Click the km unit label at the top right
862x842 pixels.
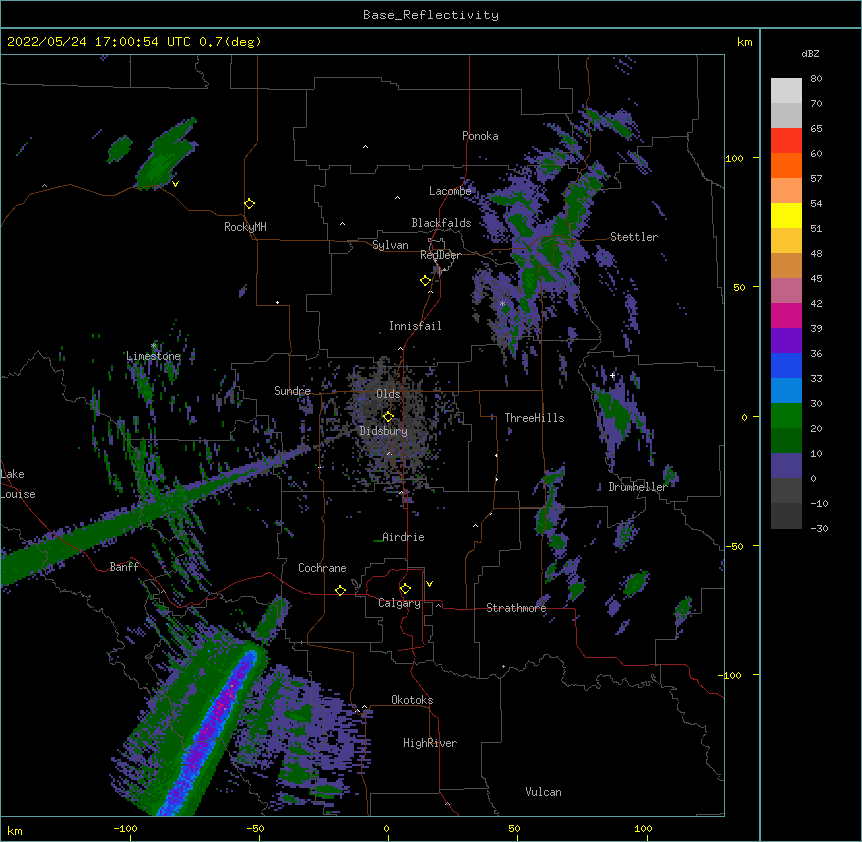point(744,42)
